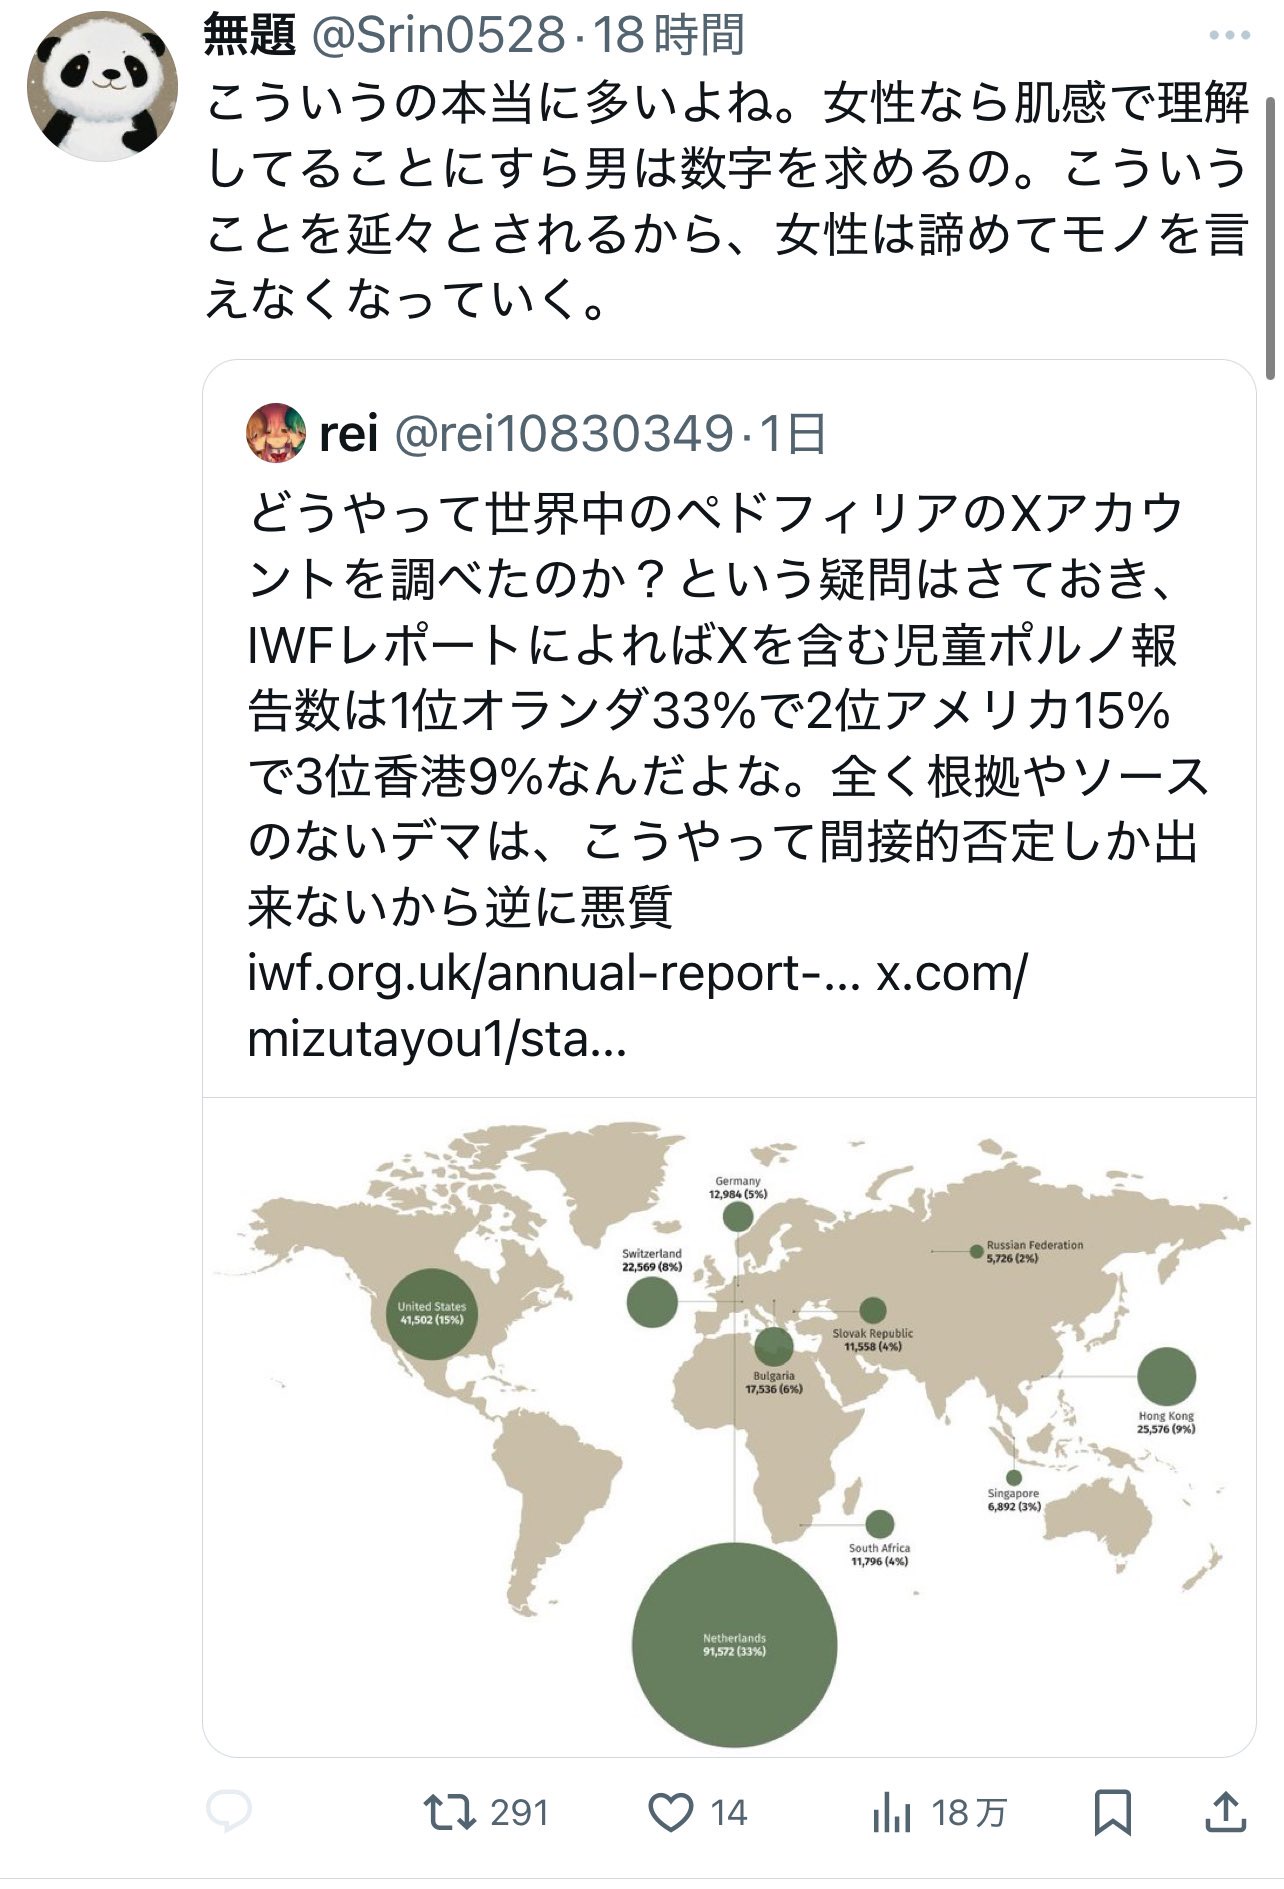The image size is (1284, 1889).
Task: View analytics showing 18万 impressions
Action: point(891,1812)
